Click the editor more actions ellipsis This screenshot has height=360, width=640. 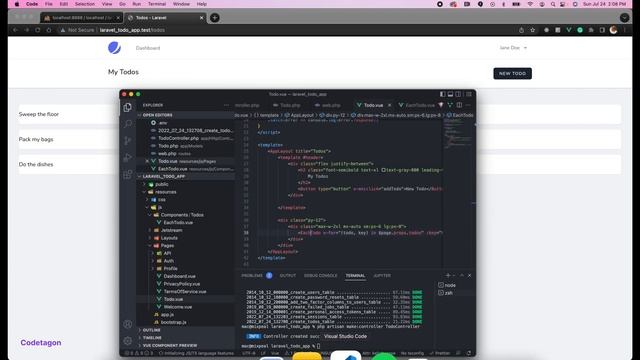coord(468,105)
